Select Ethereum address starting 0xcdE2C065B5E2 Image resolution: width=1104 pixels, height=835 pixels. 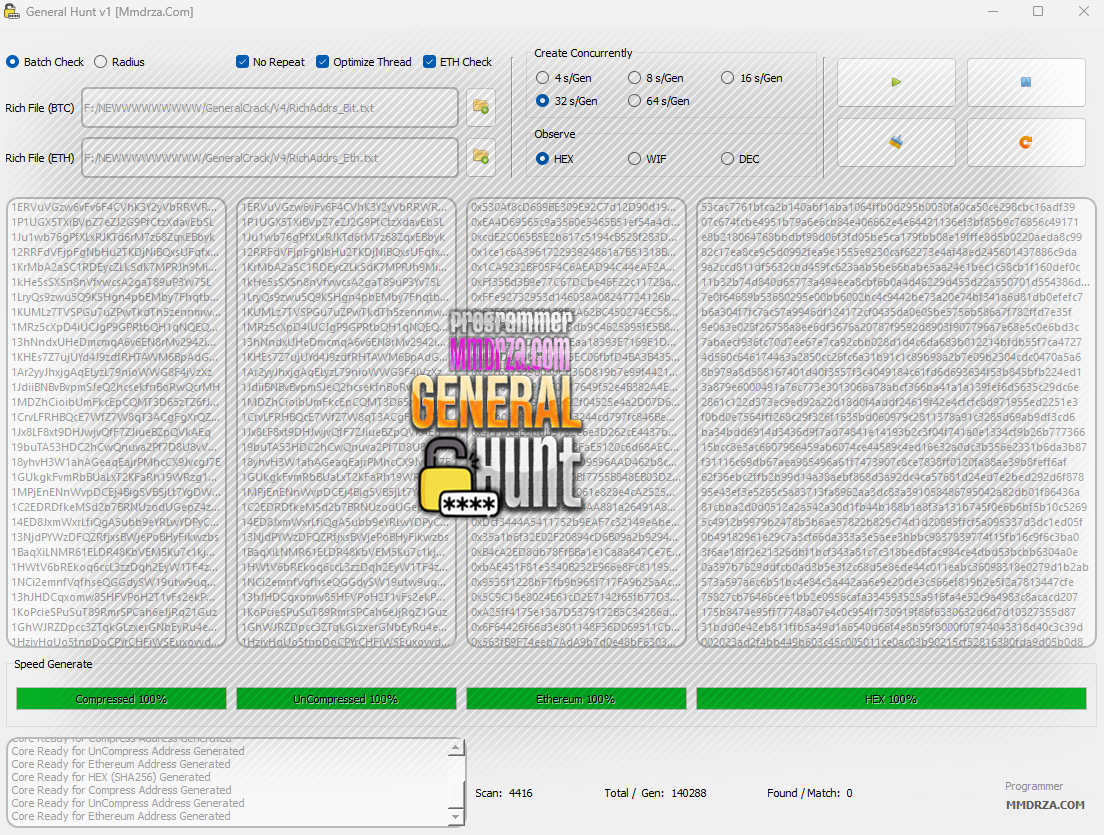[575, 237]
